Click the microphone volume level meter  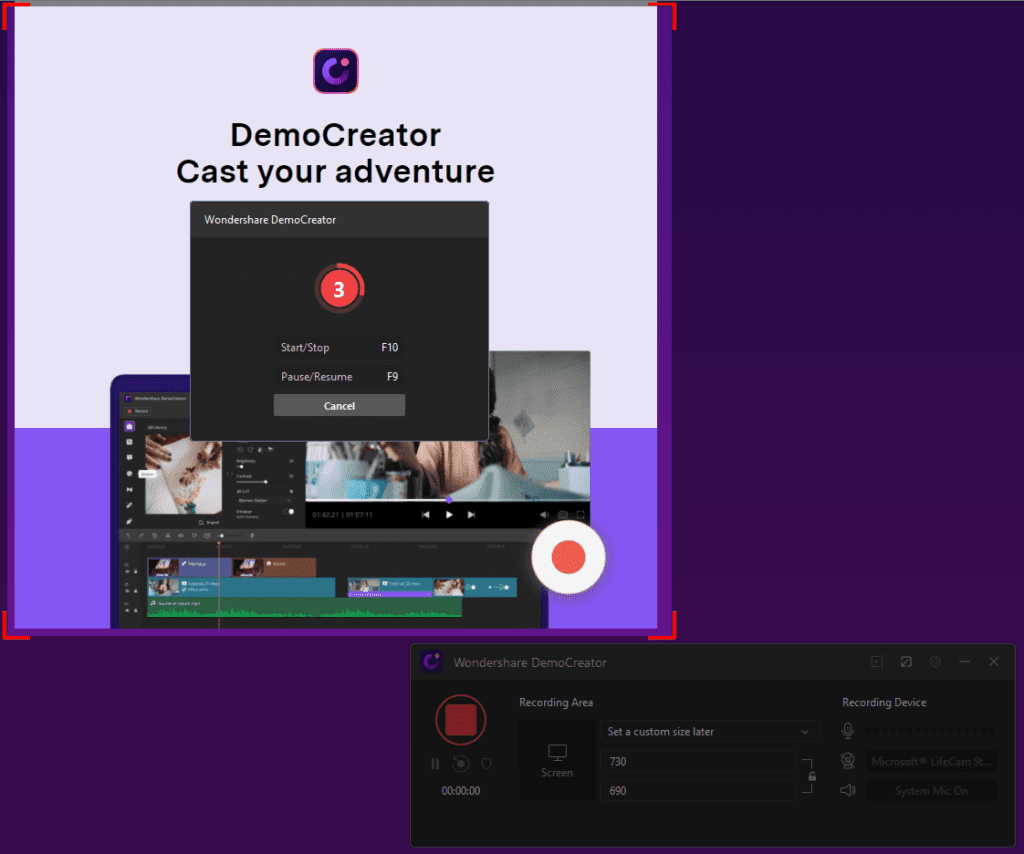pyautogui.click(x=931, y=731)
